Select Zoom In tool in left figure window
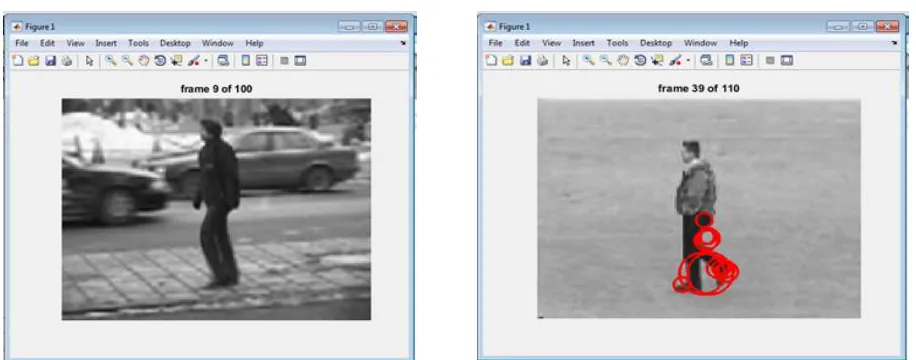916x360 pixels. pos(110,61)
